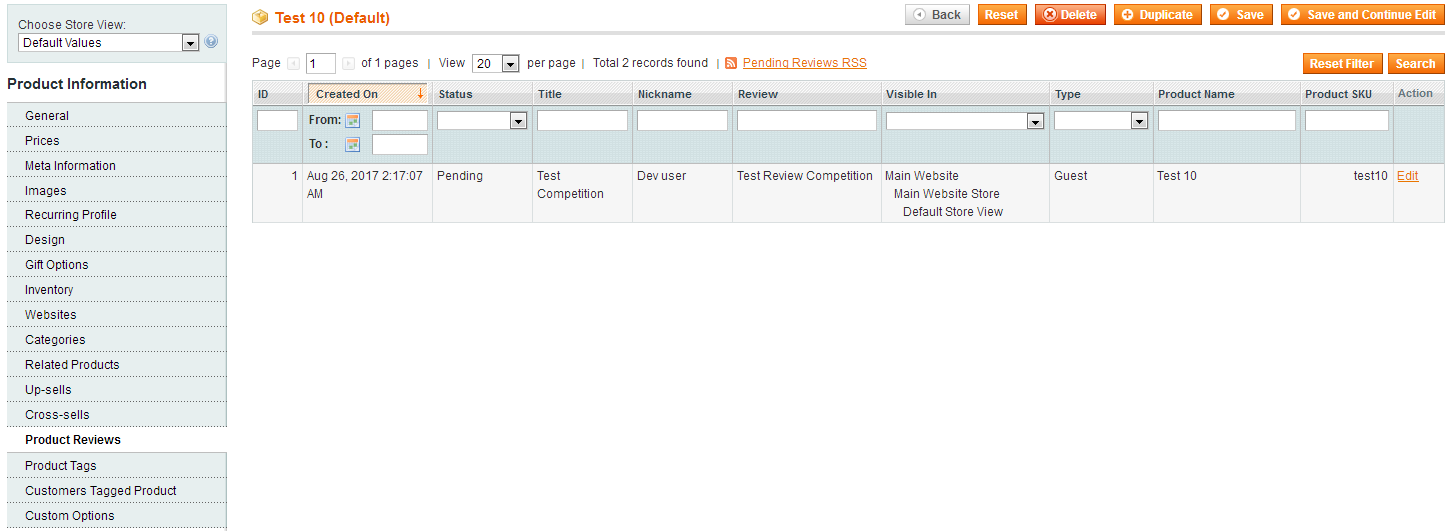Go to previous page arrow

(294, 63)
